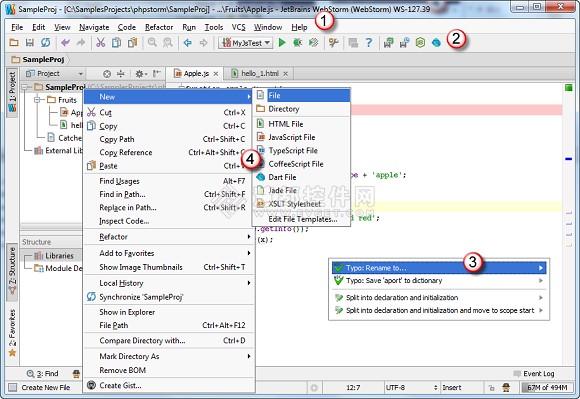Choose Dart File from New submenu

[301, 177]
